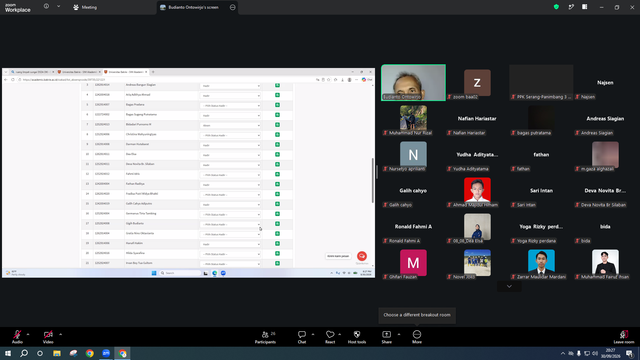640x360 pixels.
Task: Click system tray volume icon
Action: click(595, 353)
